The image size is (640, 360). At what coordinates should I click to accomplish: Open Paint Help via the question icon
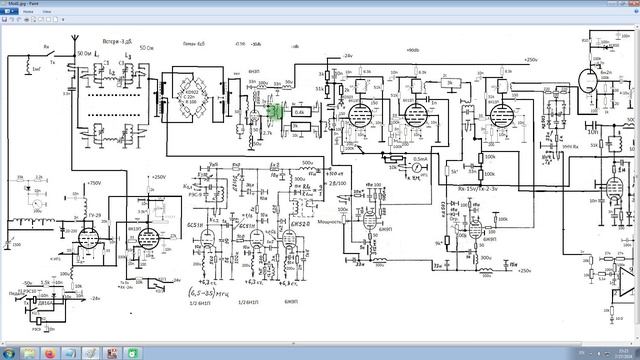(x=636, y=11)
